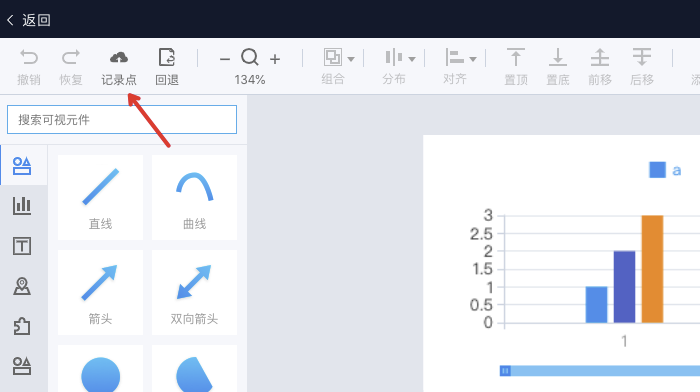Screen dimensions: 700x392
Task: Click the y-axis label 2.5
Action: [x=481, y=234]
